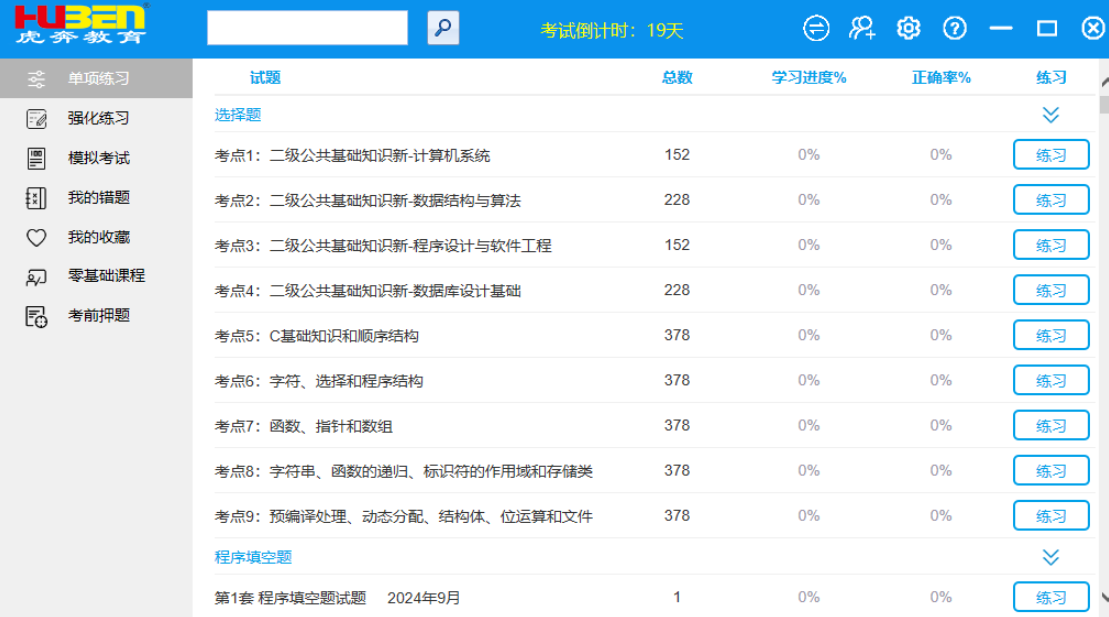The image size is (1109, 617).
Task: Collapse the 程序填空题 section chevron
Action: click(1050, 557)
